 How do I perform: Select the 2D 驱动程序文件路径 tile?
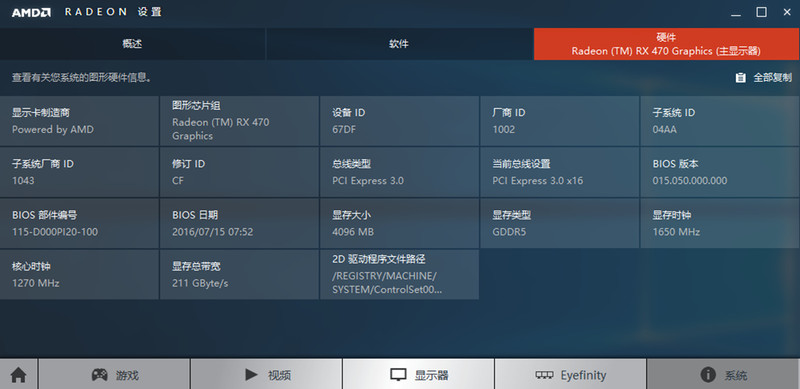pos(399,274)
